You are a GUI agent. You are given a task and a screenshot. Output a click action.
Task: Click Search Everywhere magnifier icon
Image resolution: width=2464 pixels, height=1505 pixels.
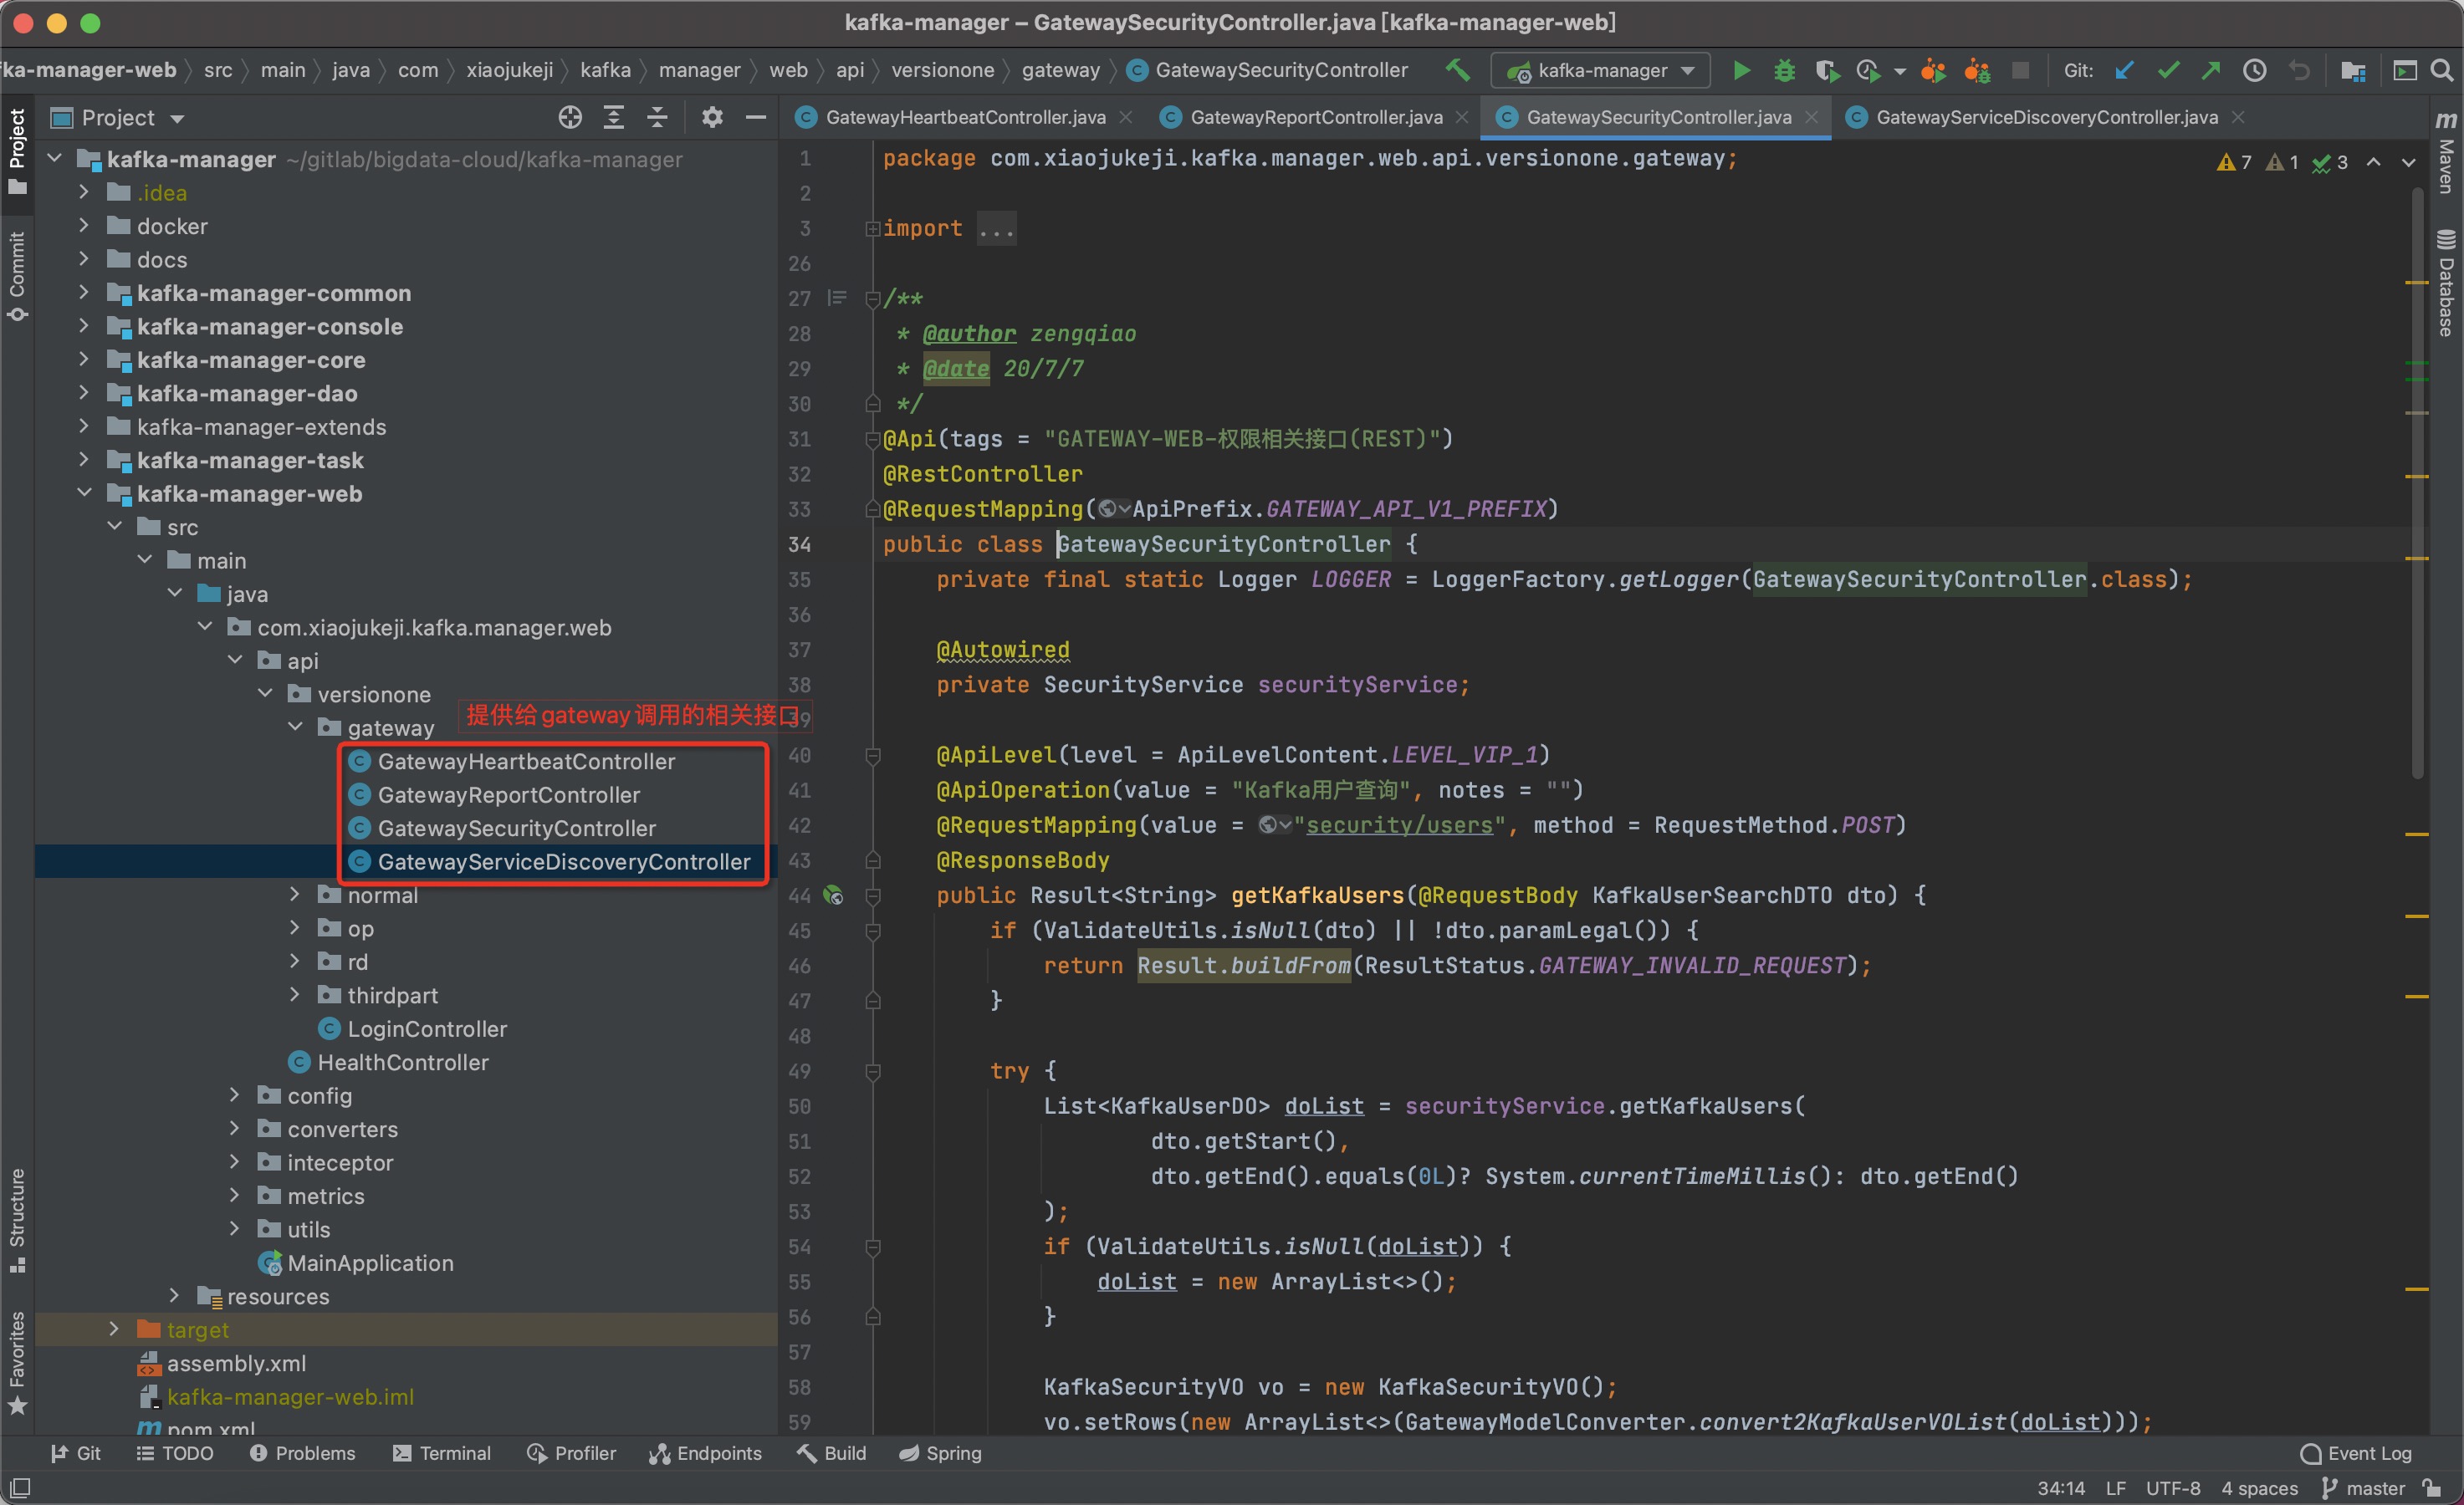pyautogui.click(x=2441, y=70)
